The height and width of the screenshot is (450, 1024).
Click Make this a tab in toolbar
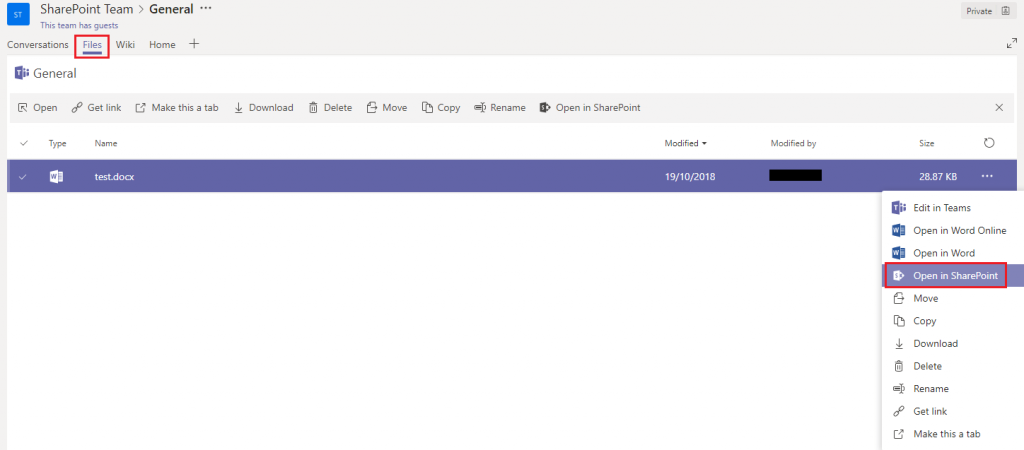point(176,108)
